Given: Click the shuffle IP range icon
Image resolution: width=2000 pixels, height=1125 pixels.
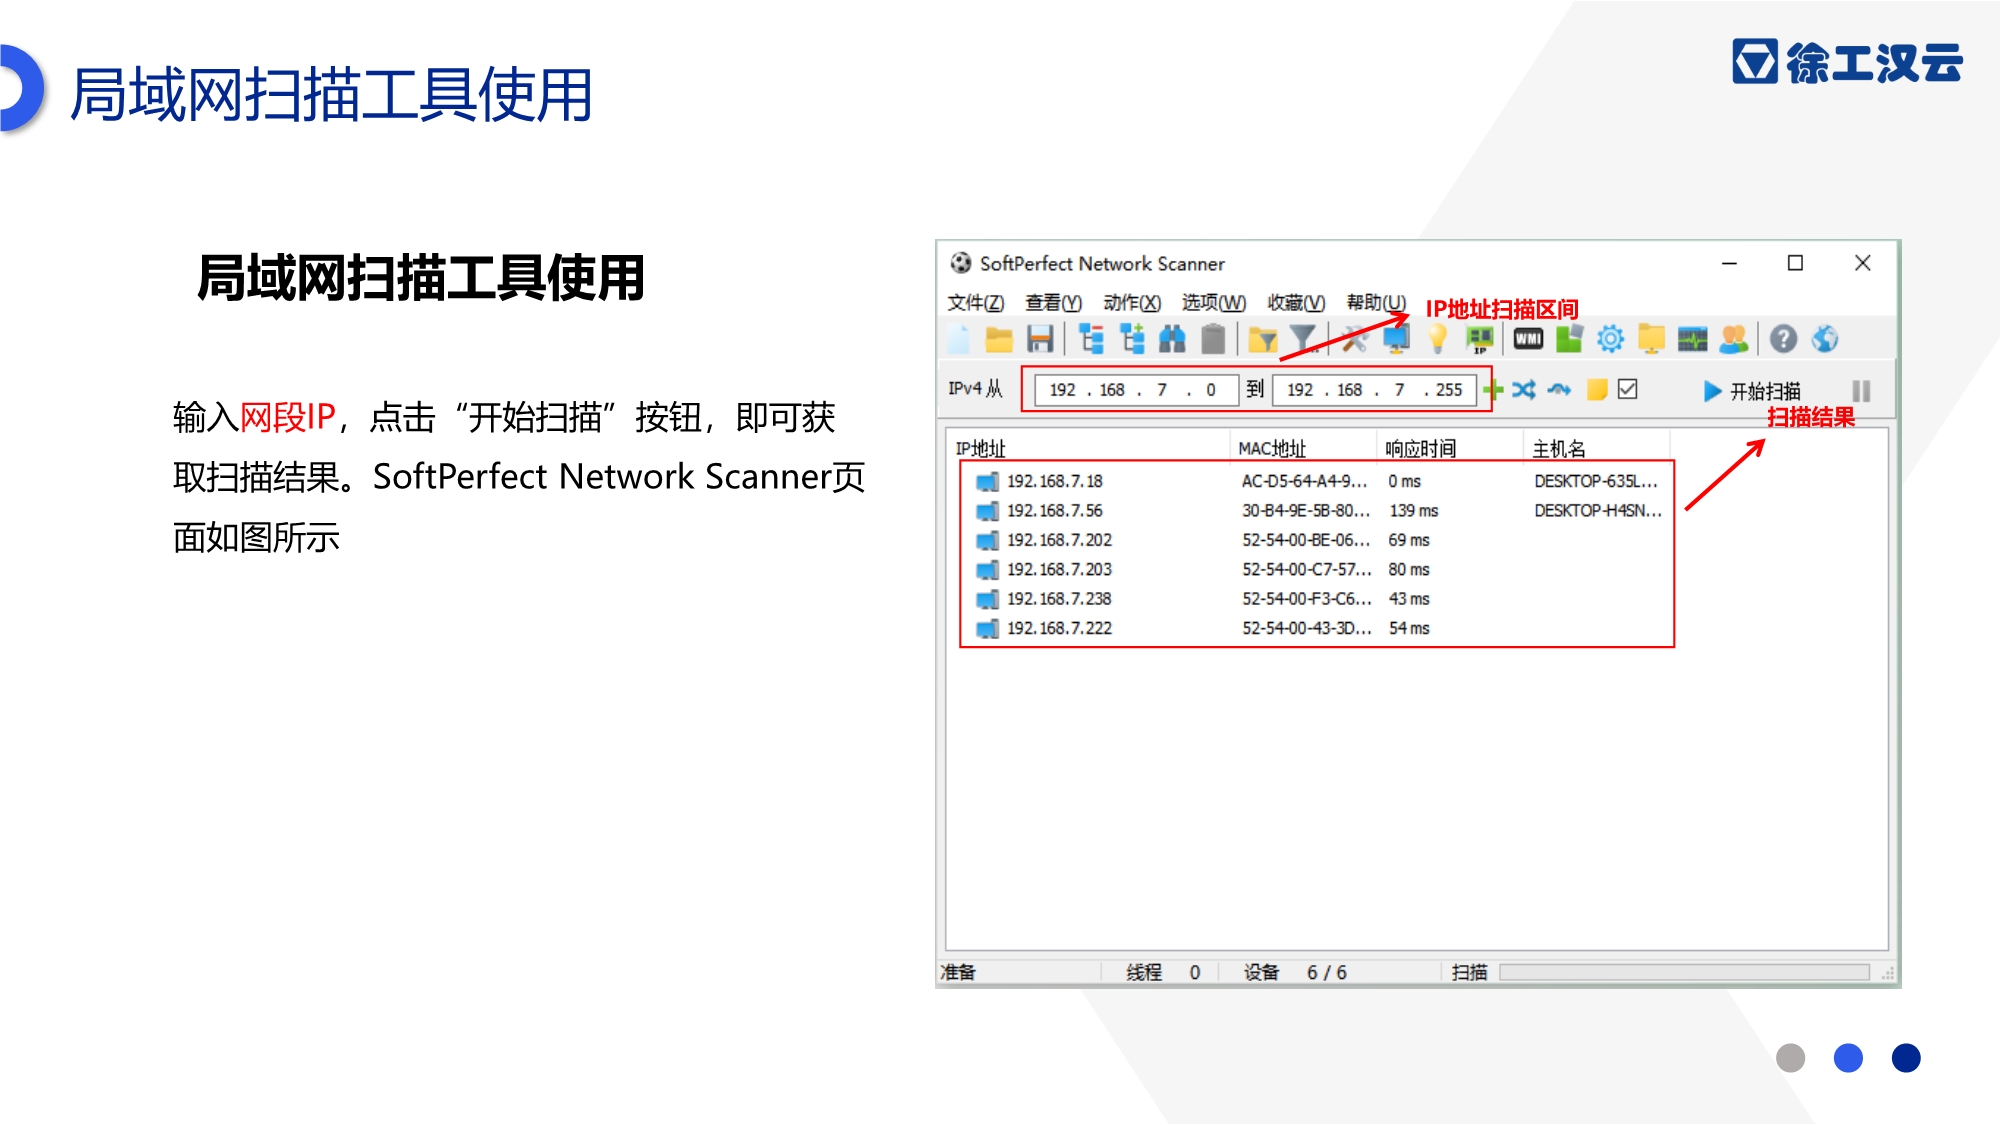Looking at the screenshot, I should [x=1524, y=390].
